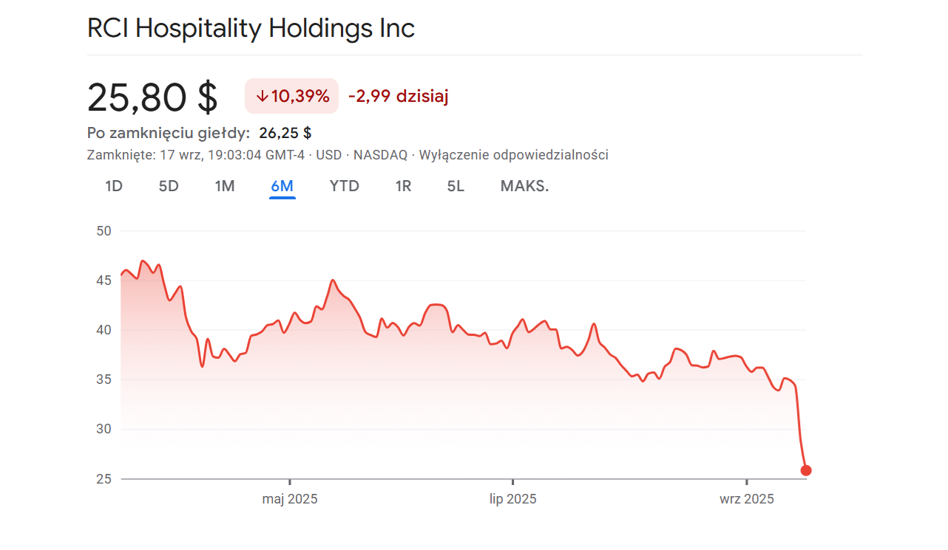Click the 10,39% change badge
948x550 pixels.
click(292, 97)
